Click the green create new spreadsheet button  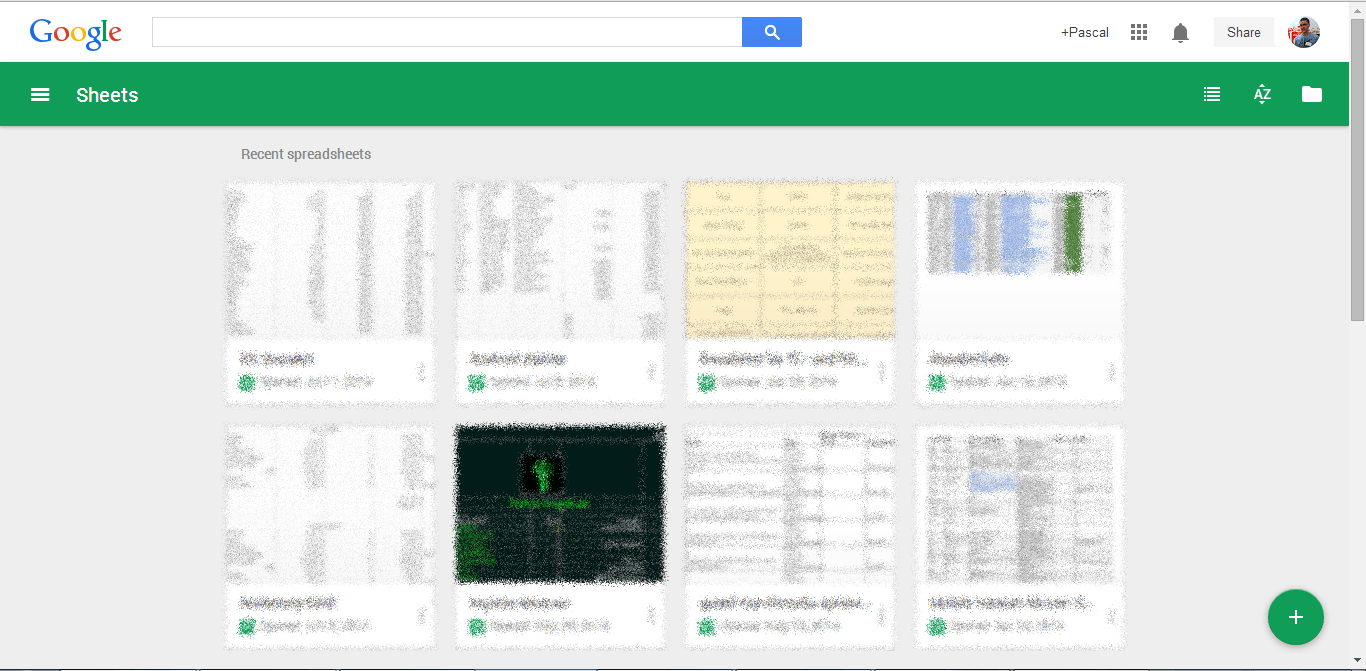[1295, 617]
